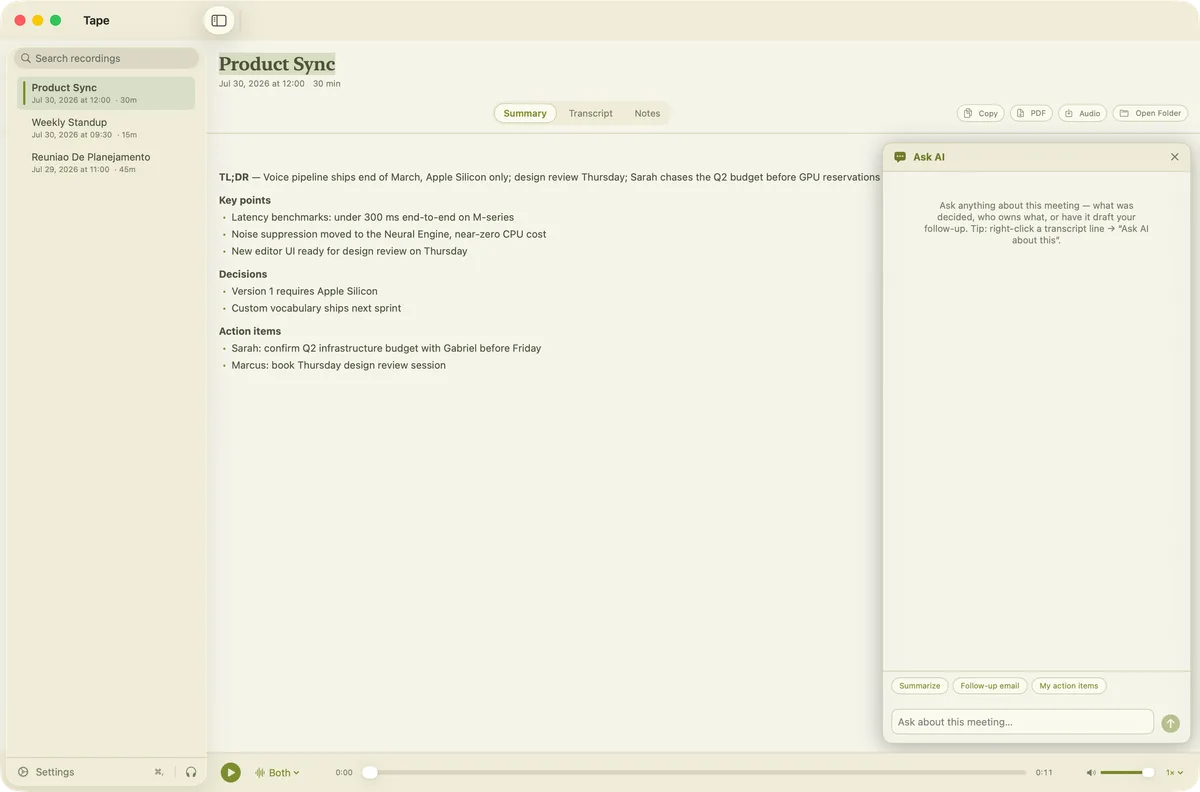1200x792 pixels.
Task: Click the Key points heading
Action: (x=245, y=200)
